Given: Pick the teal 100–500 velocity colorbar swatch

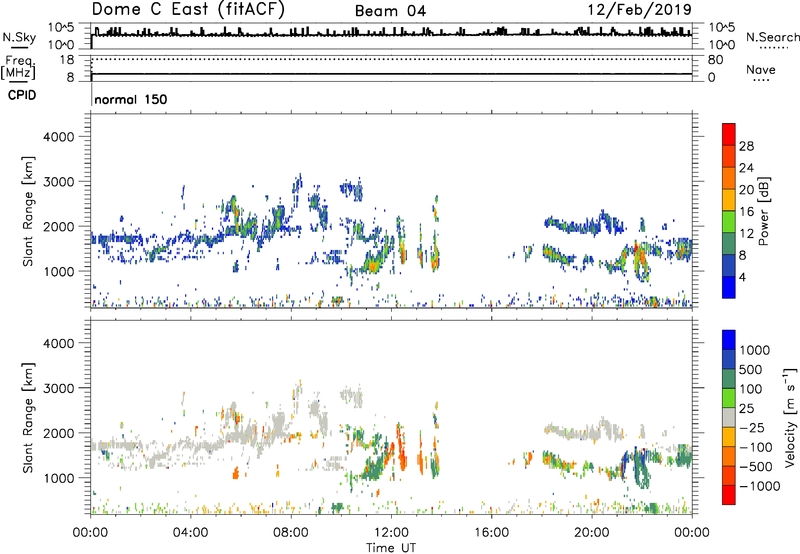Looking at the screenshot, I should [x=729, y=379].
